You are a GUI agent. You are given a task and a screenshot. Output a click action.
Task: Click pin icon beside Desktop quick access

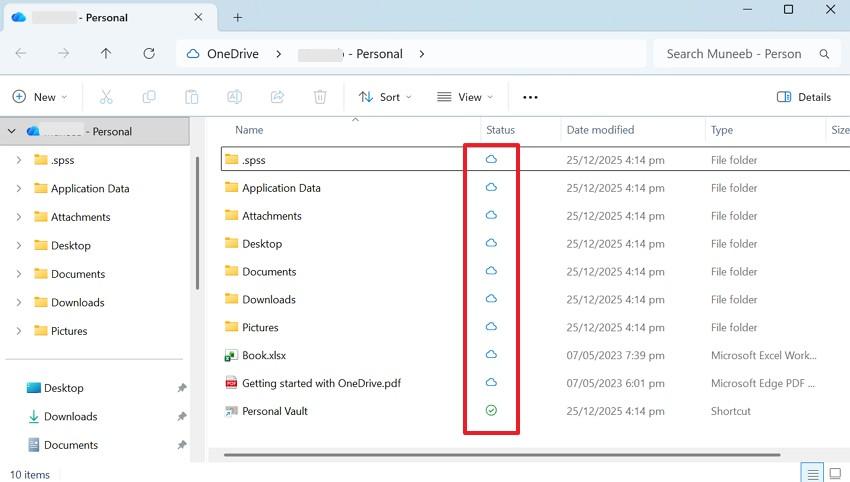click(182, 388)
